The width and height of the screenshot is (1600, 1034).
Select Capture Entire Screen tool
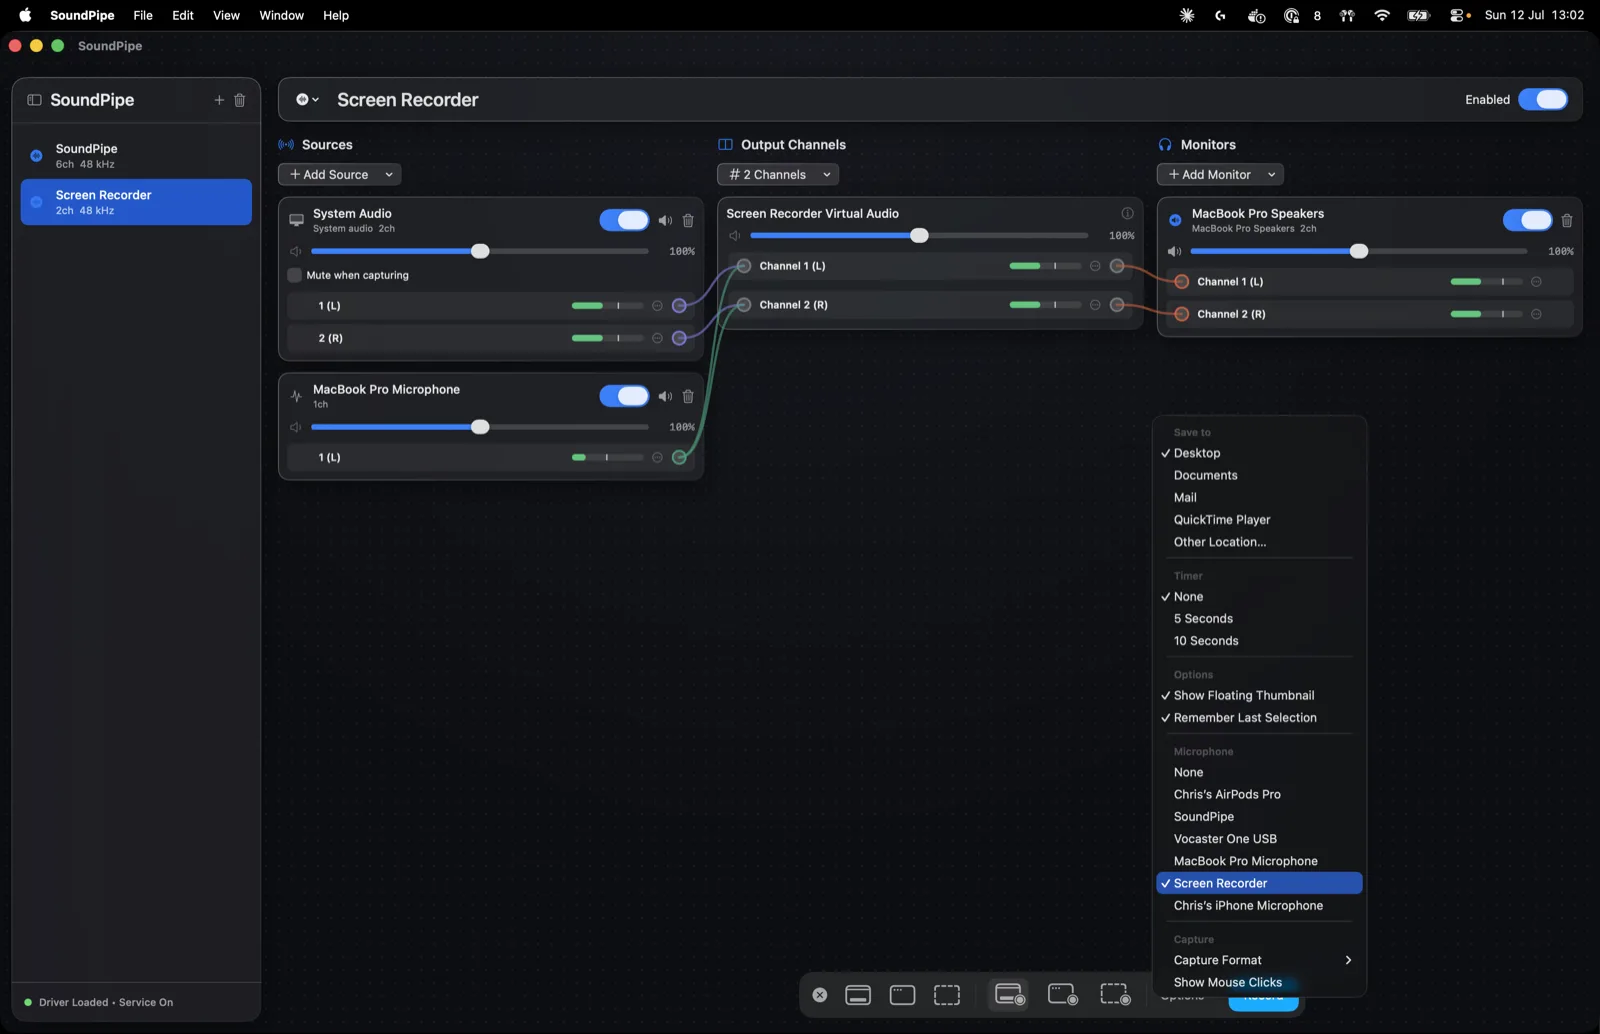tap(858, 995)
